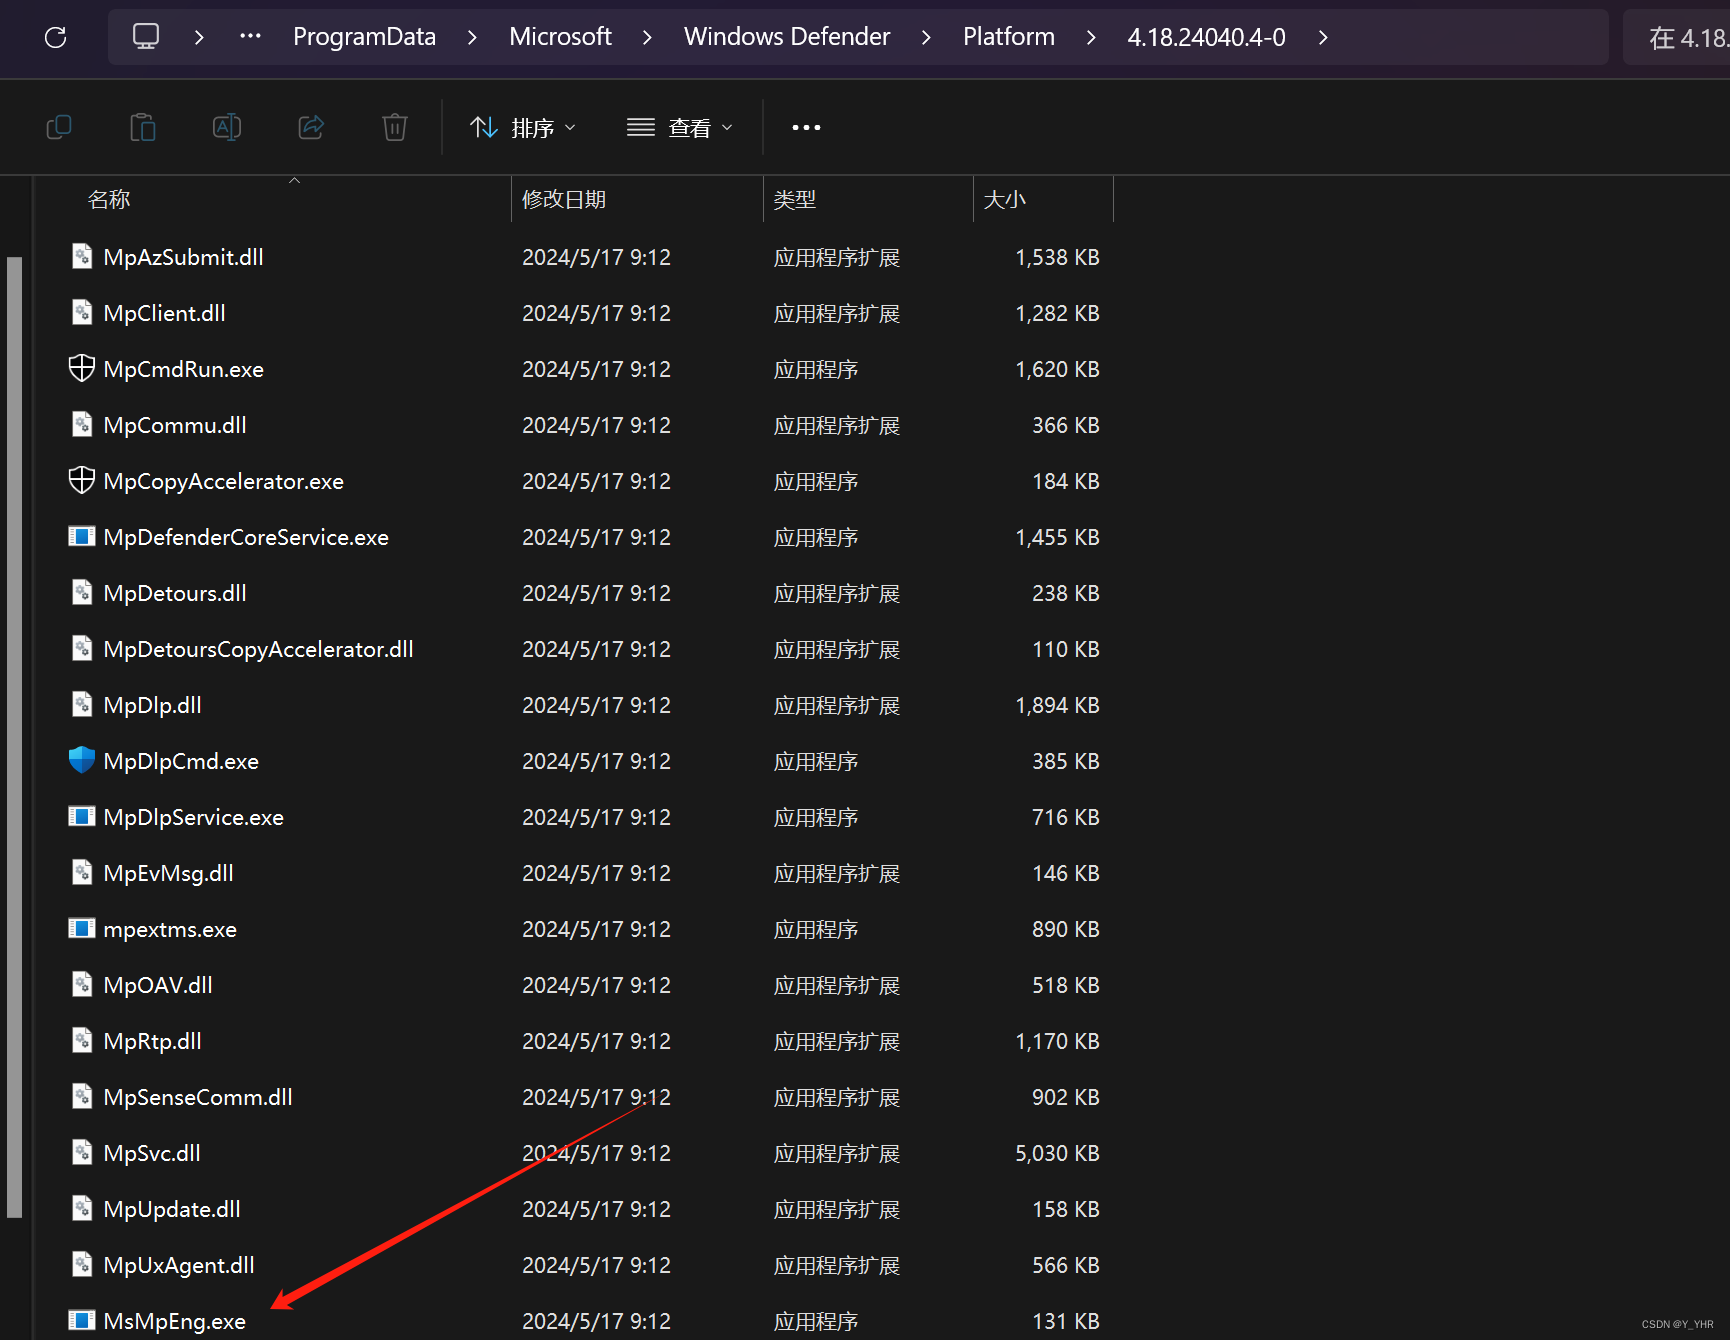Open the ProgramData breadcrumb
The height and width of the screenshot is (1340, 1730).
[x=364, y=37]
